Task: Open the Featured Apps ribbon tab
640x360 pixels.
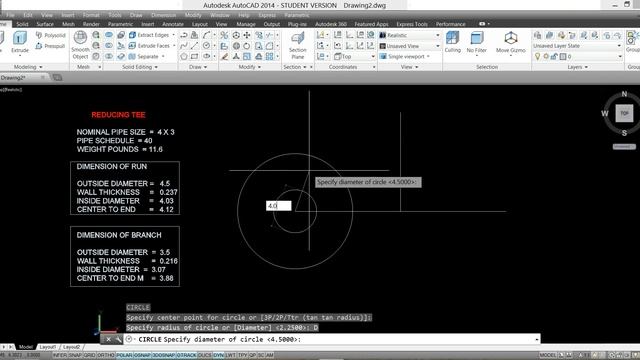Action: pos(371,24)
